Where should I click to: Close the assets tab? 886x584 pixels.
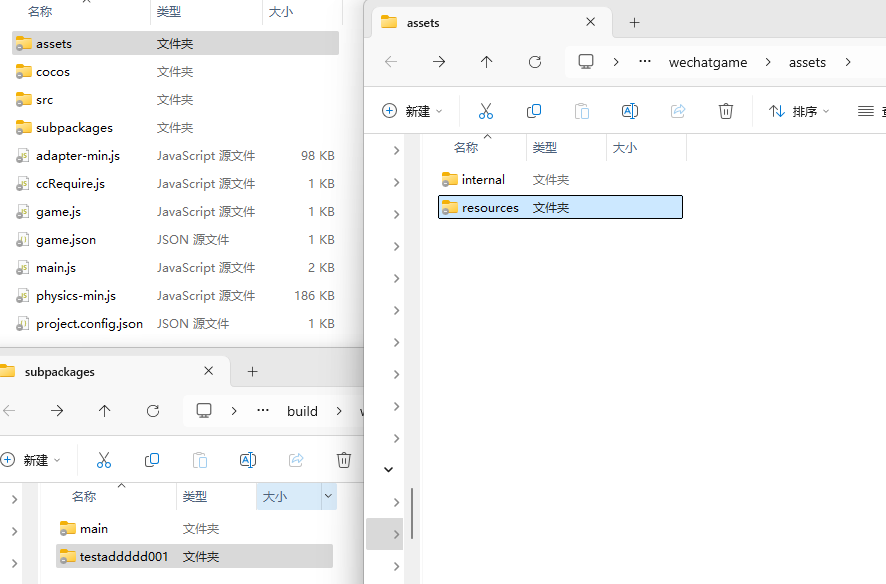coord(590,22)
